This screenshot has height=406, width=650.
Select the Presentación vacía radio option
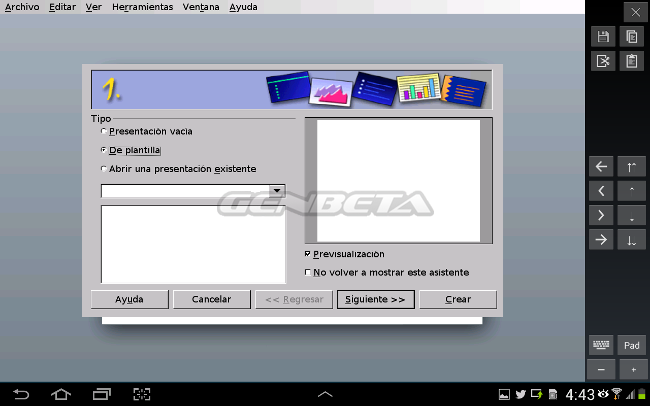pos(104,131)
